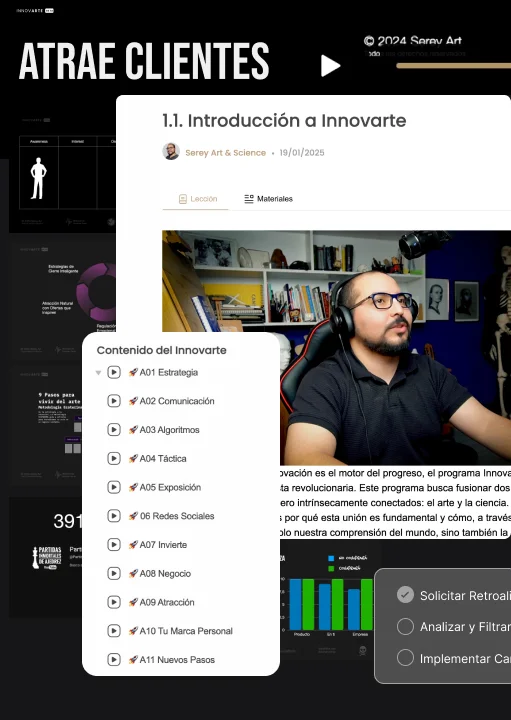Click the green legend swatch in bar chart
This screenshot has height=720, width=511.
[331, 568]
